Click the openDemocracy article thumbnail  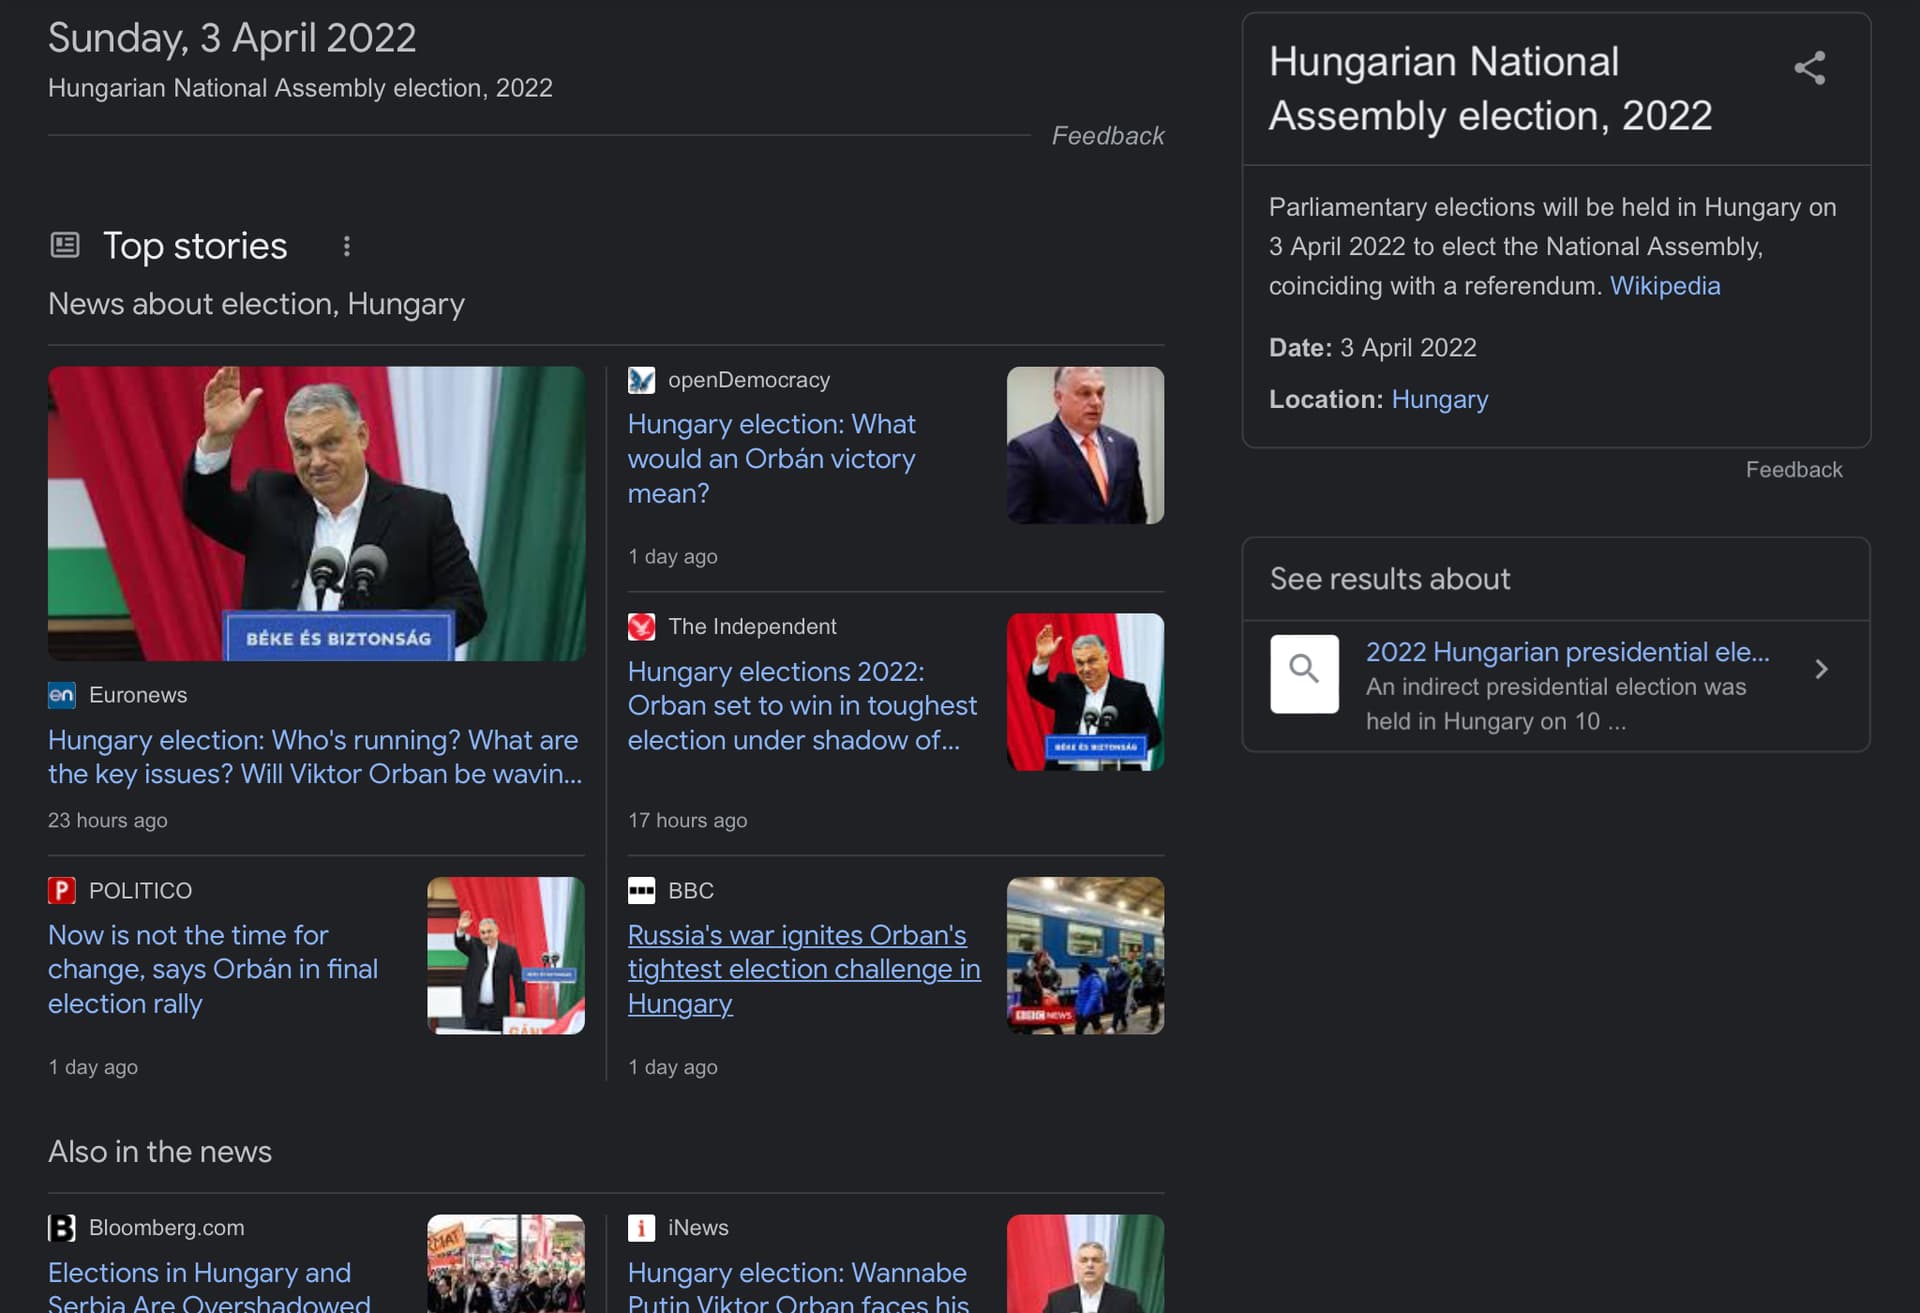click(1085, 445)
